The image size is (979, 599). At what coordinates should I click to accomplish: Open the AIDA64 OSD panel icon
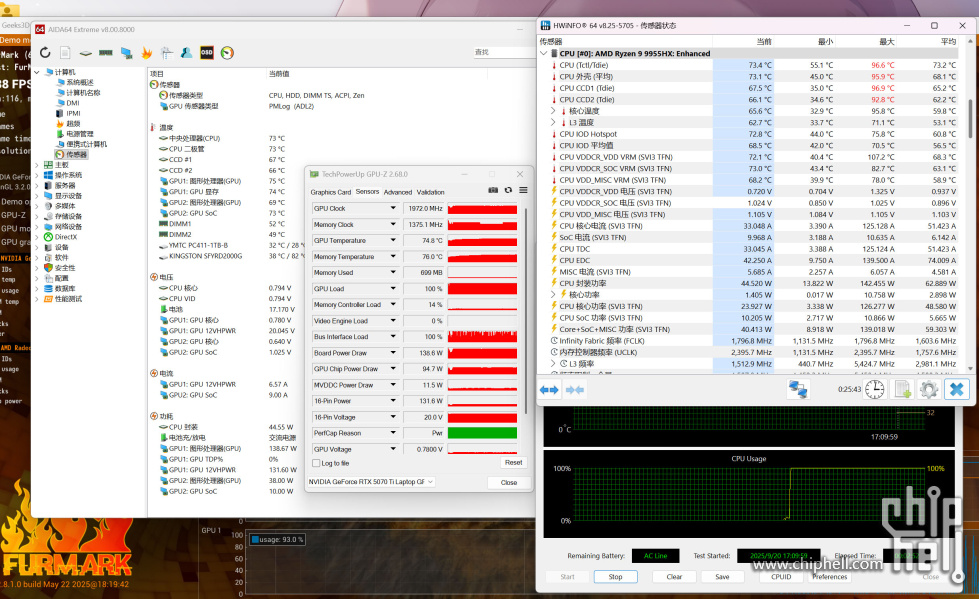tap(207, 53)
